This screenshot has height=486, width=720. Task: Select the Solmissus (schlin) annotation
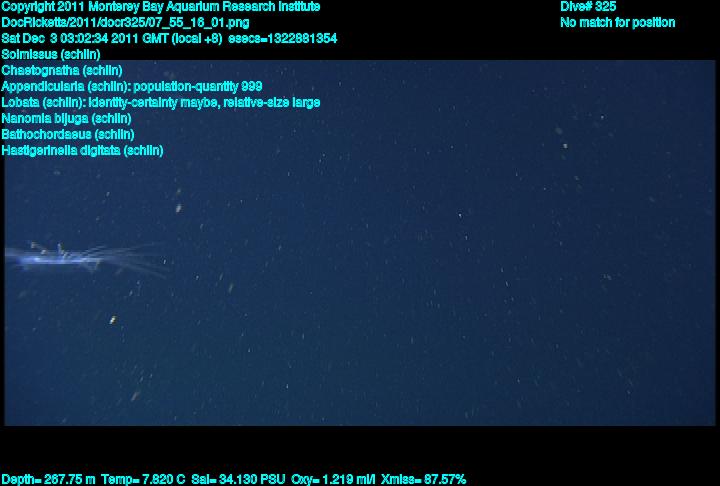point(51,54)
